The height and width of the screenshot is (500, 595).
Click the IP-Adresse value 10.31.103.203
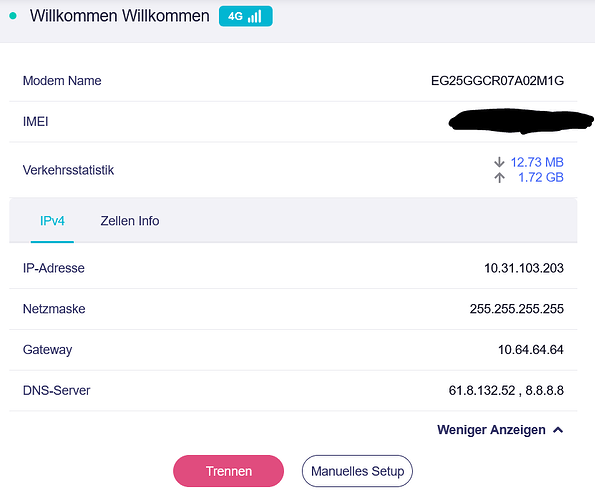point(524,268)
